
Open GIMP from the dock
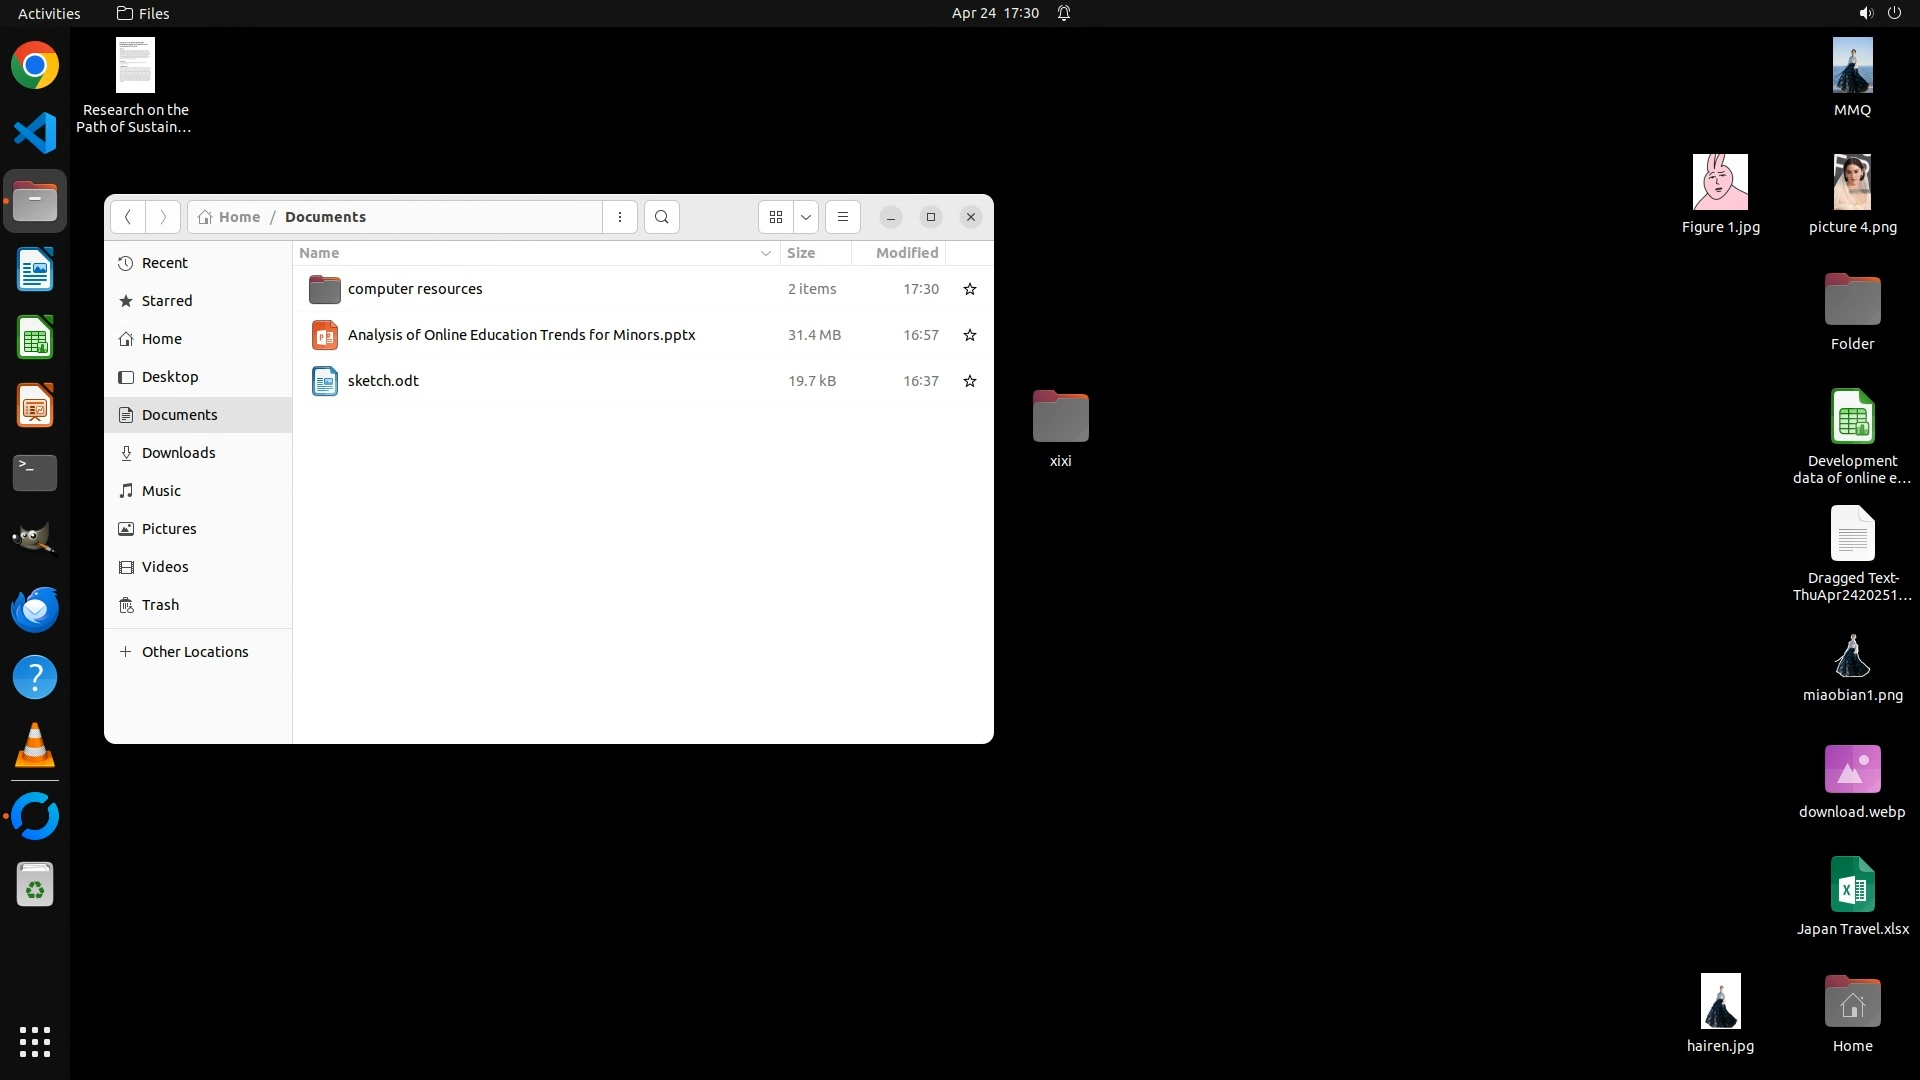(35, 540)
